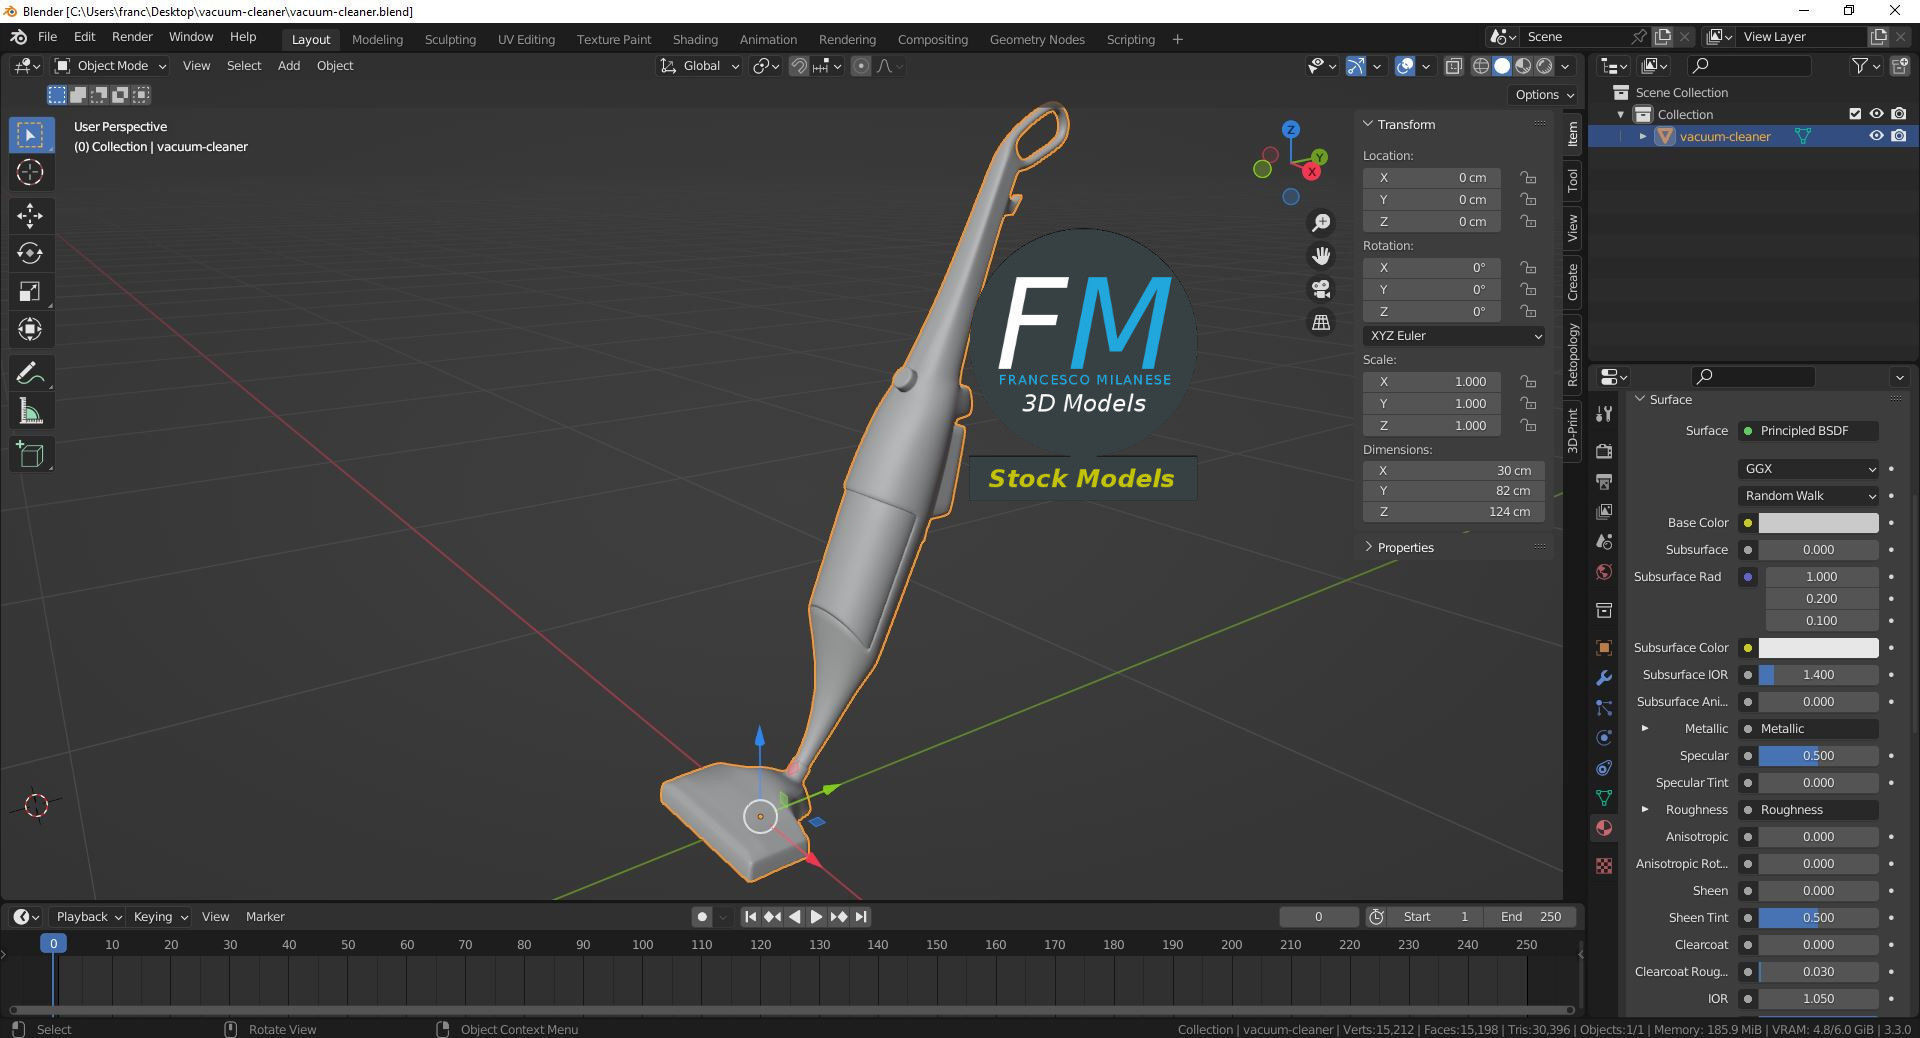The height and width of the screenshot is (1038, 1920).
Task: Open the Texture properties checker icon
Action: pyautogui.click(x=1604, y=866)
